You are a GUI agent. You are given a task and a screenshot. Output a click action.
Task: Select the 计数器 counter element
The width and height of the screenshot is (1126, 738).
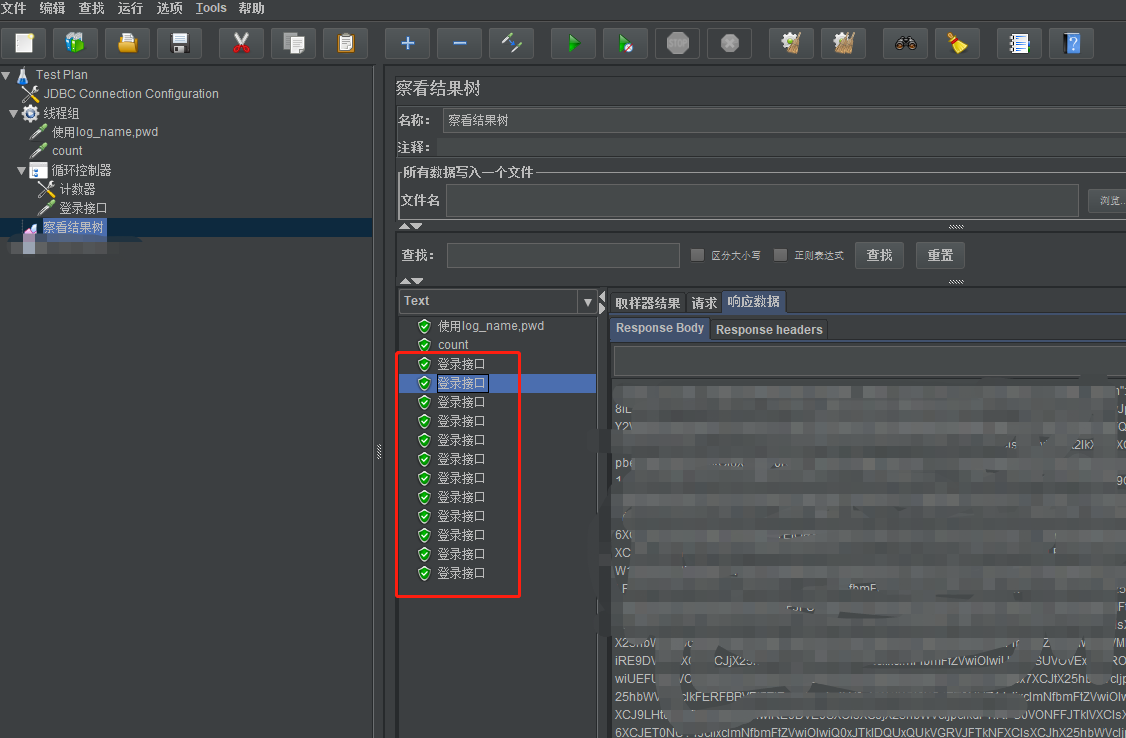tap(78, 189)
